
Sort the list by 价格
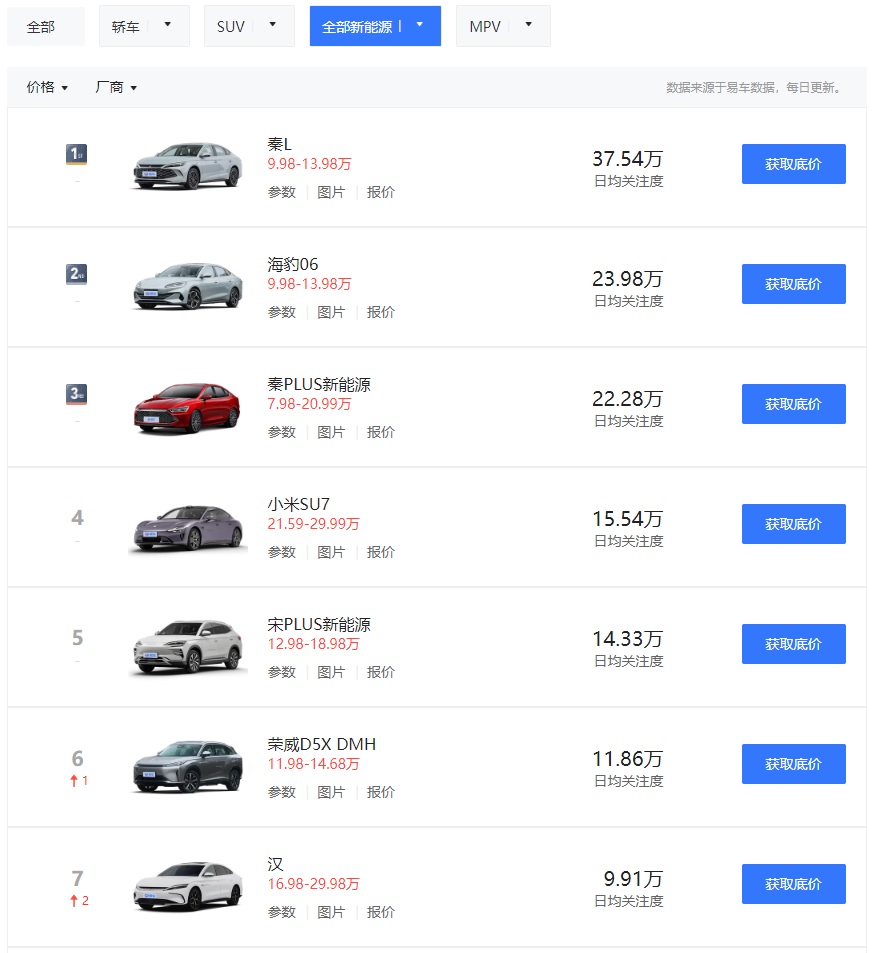[47, 87]
